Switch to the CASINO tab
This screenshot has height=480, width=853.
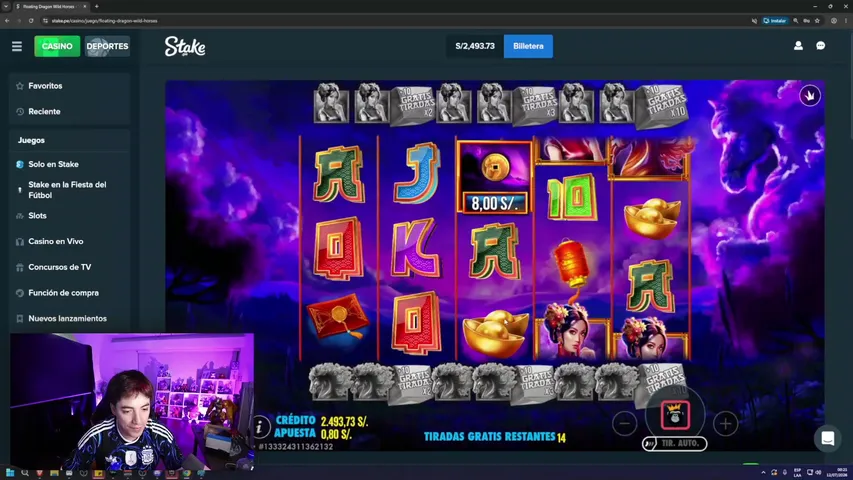click(x=57, y=46)
